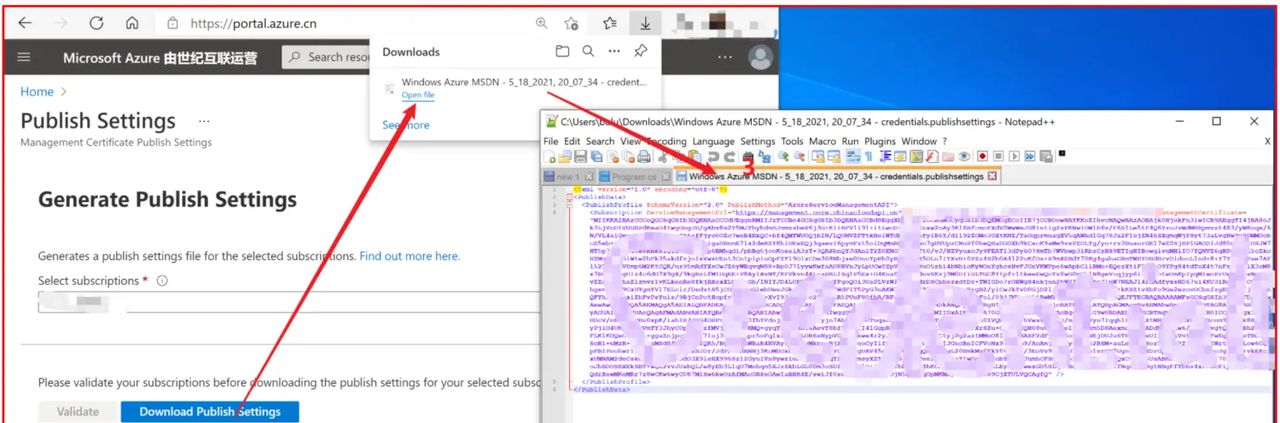Click Save recorded macro icon

click(1046, 156)
